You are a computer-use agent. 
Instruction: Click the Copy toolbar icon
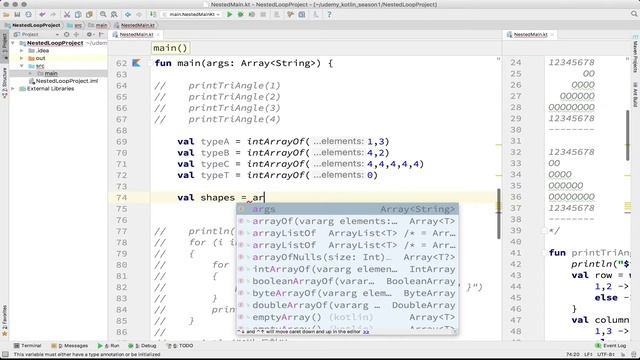click(x=78, y=14)
